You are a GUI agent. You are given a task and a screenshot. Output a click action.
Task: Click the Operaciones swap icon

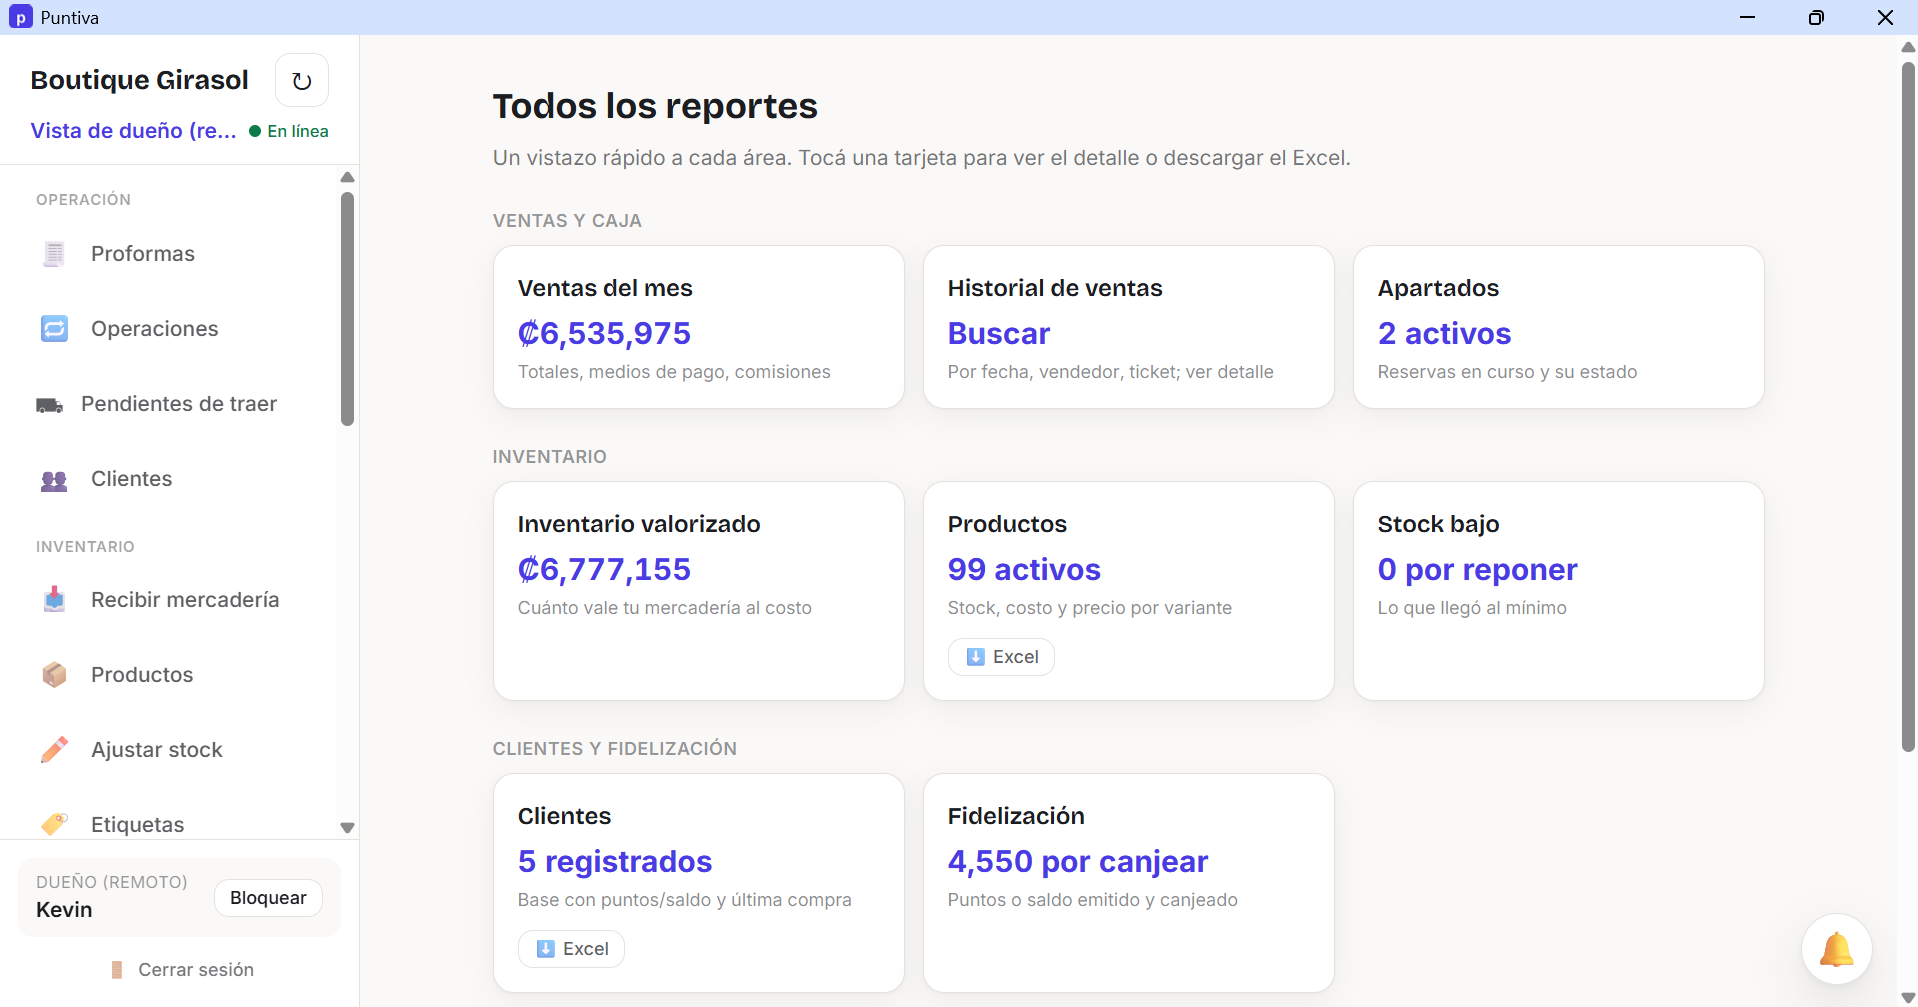coord(54,329)
